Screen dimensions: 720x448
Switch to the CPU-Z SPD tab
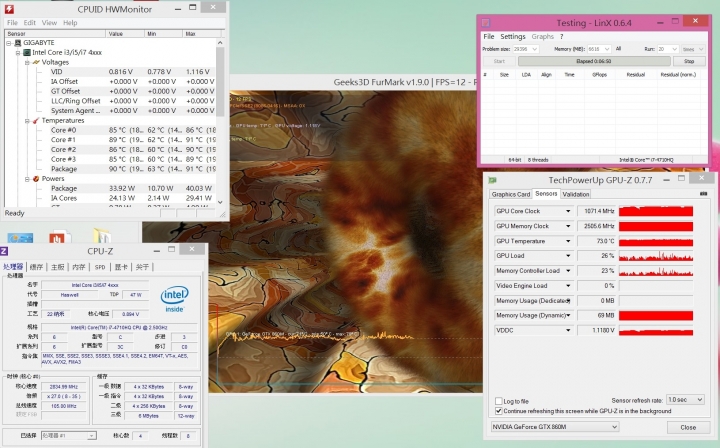[100, 267]
